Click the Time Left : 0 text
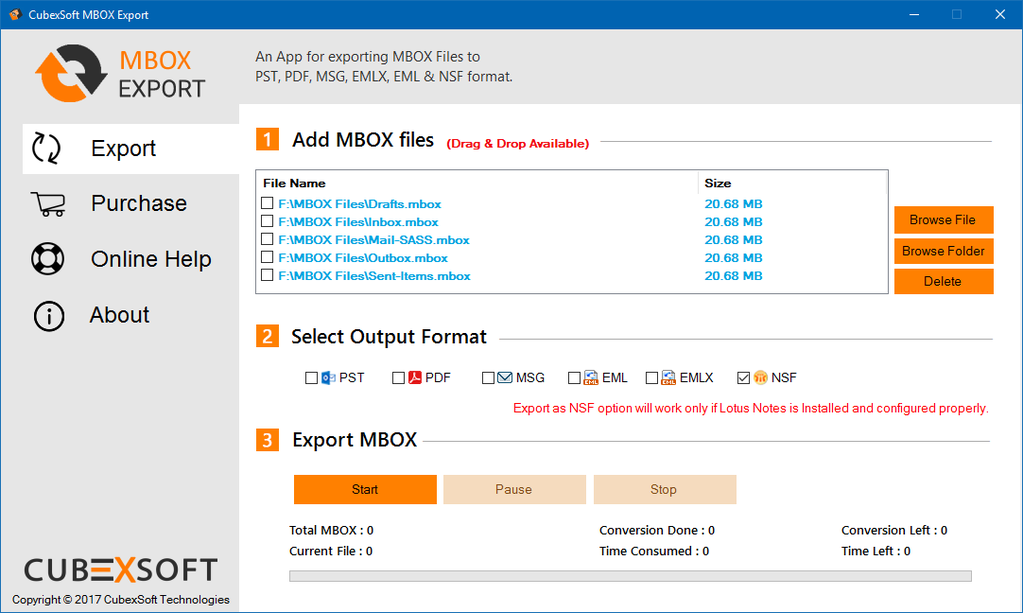The width and height of the screenshot is (1023, 613). point(876,551)
